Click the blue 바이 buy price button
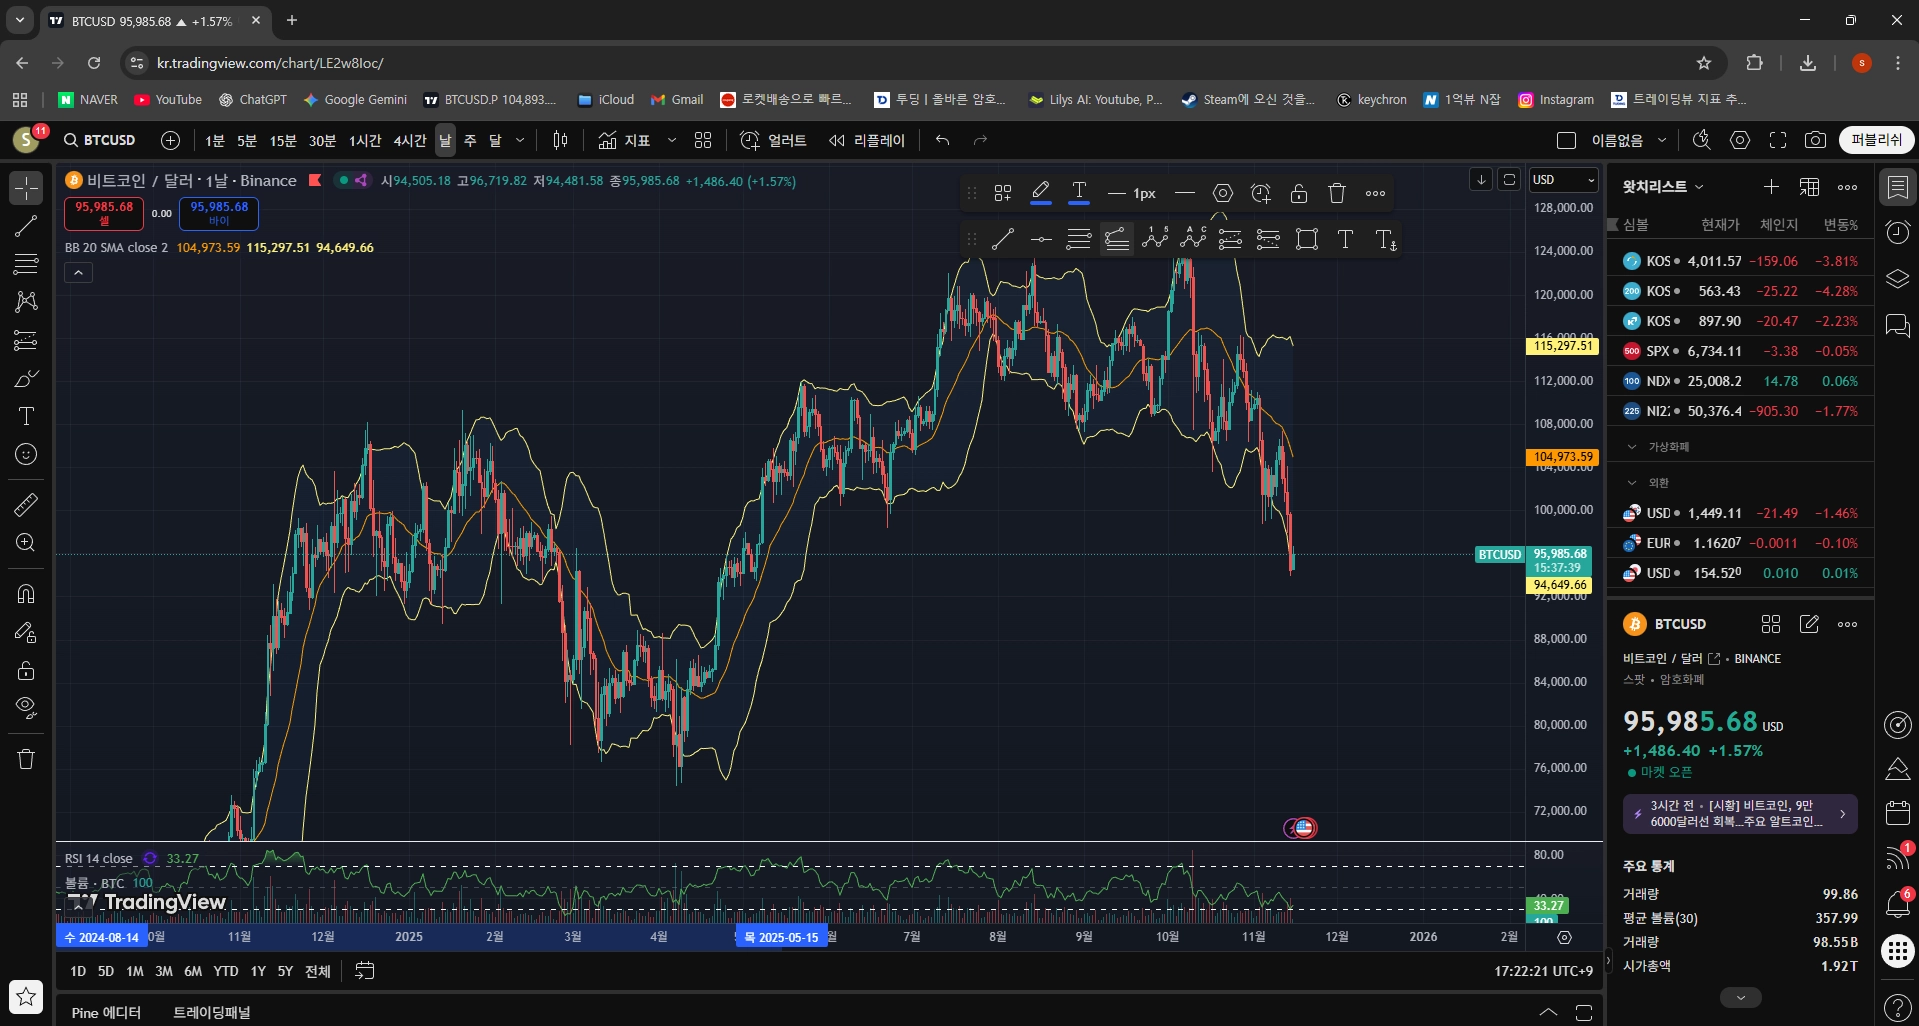This screenshot has height=1026, width=1919. tap(219, 213)
